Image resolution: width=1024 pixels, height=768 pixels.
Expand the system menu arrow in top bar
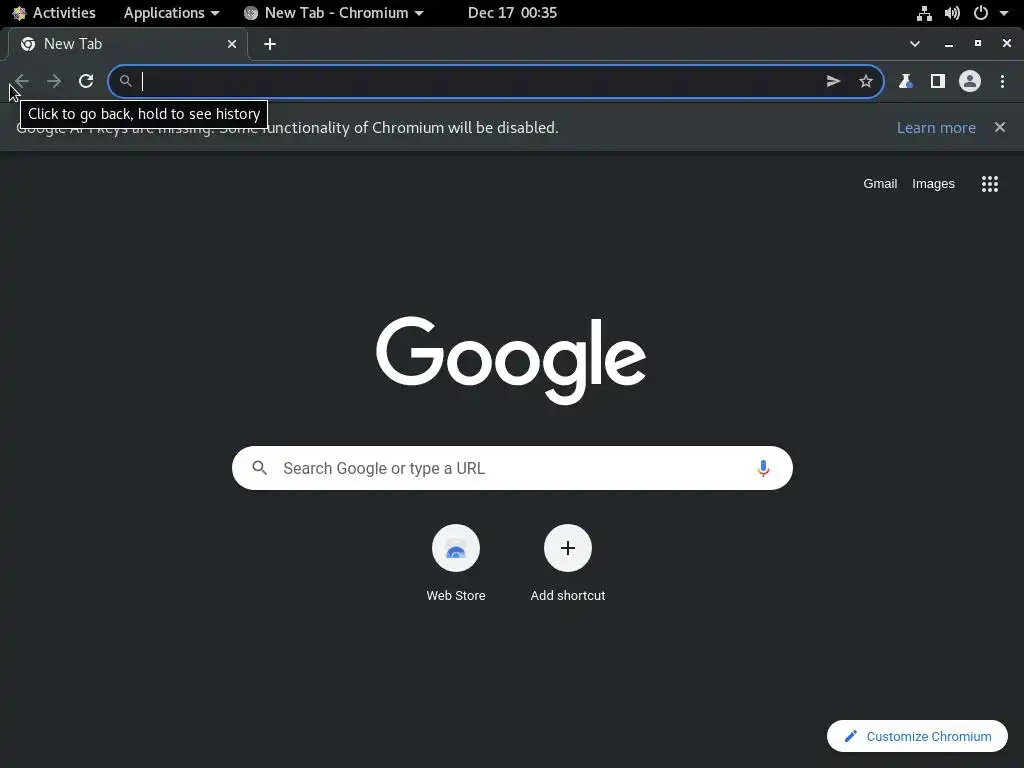pos(1003,12)
